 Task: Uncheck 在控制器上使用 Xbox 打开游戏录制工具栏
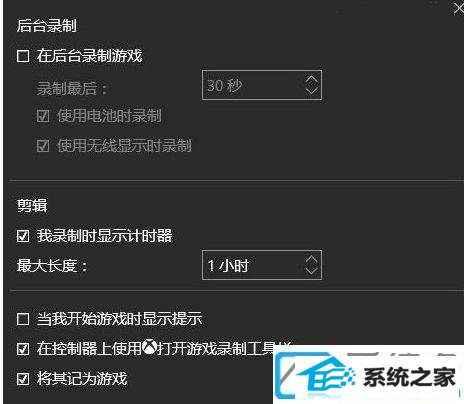pyautogui.click(x=23, y=349)
